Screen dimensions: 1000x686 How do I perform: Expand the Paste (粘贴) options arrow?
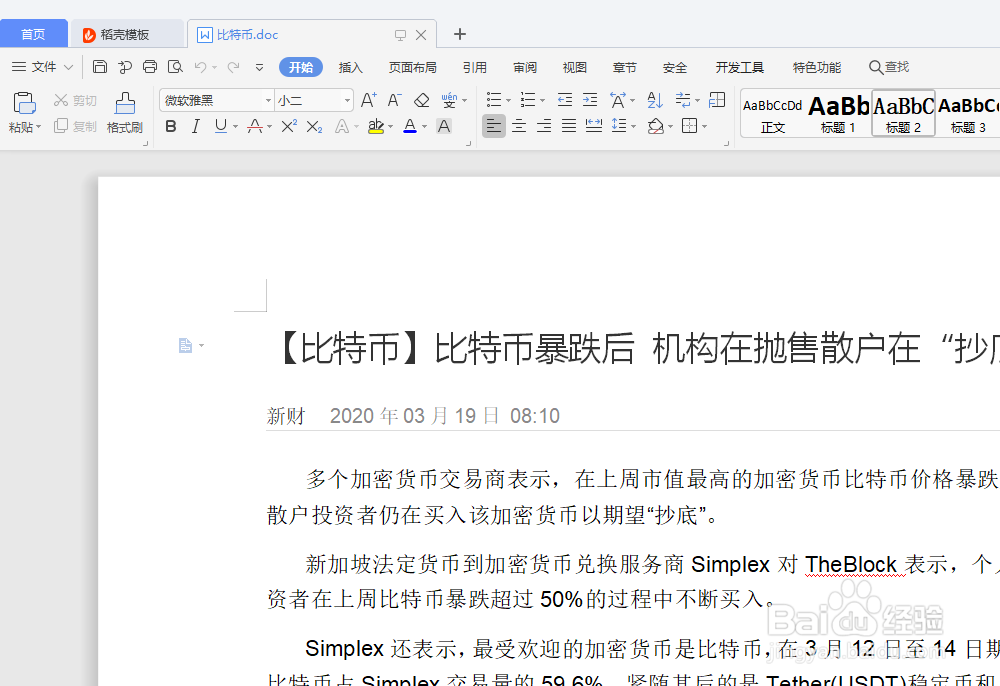(38, 128)
